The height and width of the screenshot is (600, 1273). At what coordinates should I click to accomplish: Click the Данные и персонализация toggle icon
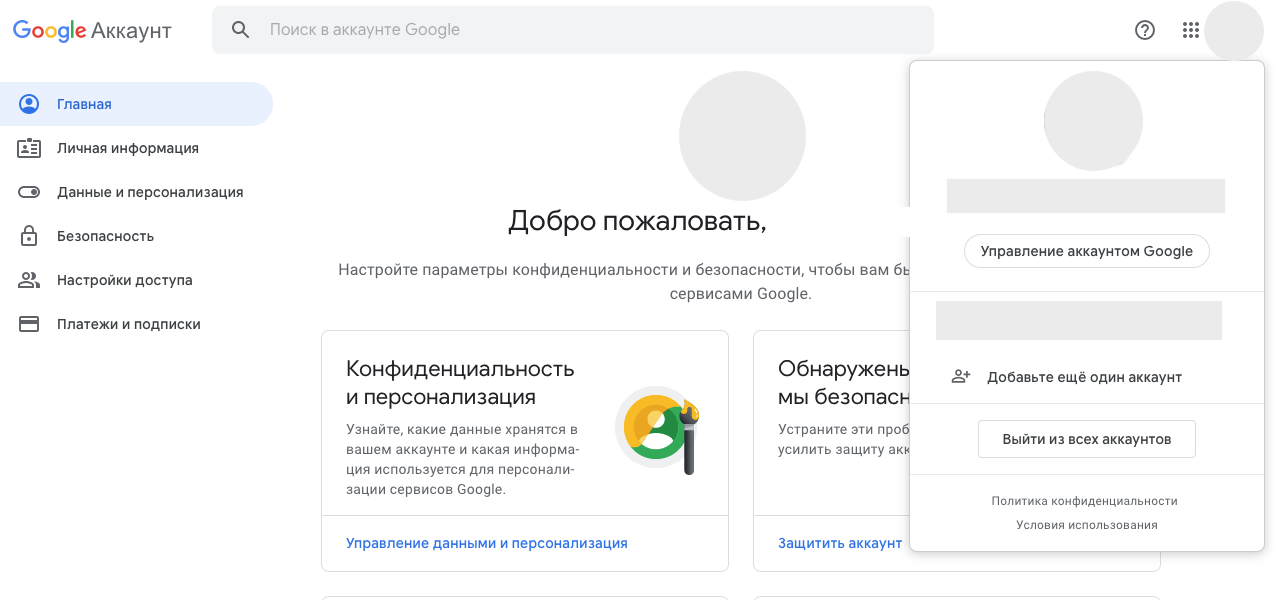pos(29,192)
